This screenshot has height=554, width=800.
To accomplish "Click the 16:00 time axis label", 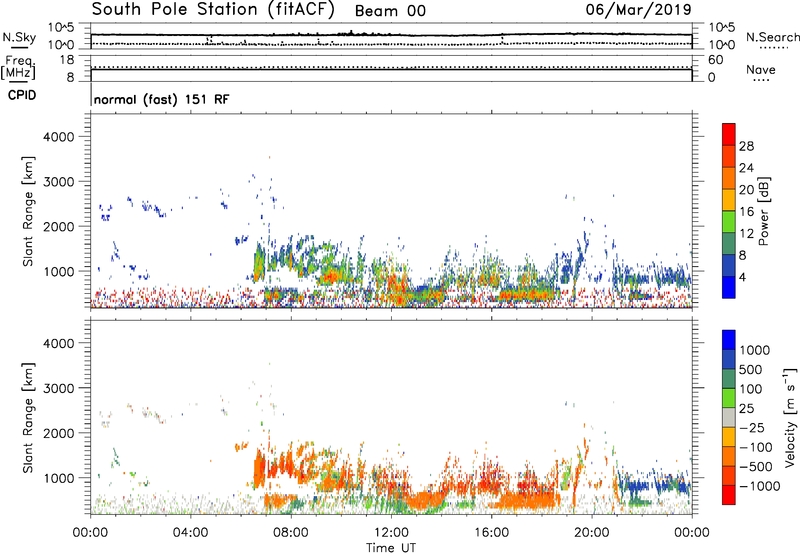I will [491, 533].
